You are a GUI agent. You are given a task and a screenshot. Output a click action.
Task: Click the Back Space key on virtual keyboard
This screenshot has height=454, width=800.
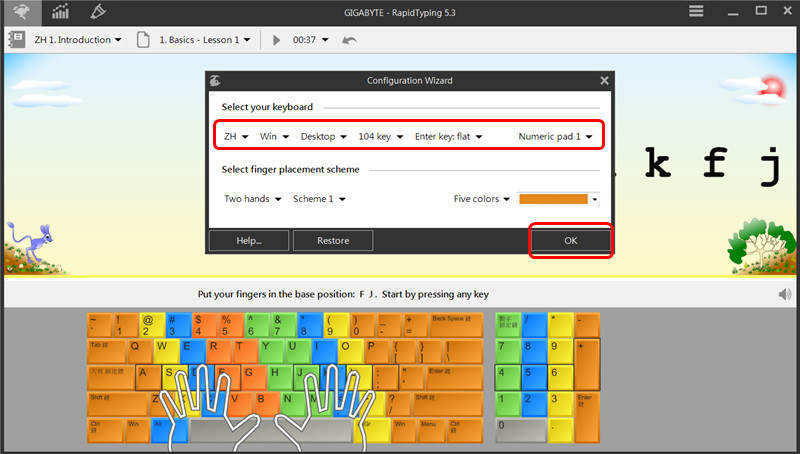point(456,325)
